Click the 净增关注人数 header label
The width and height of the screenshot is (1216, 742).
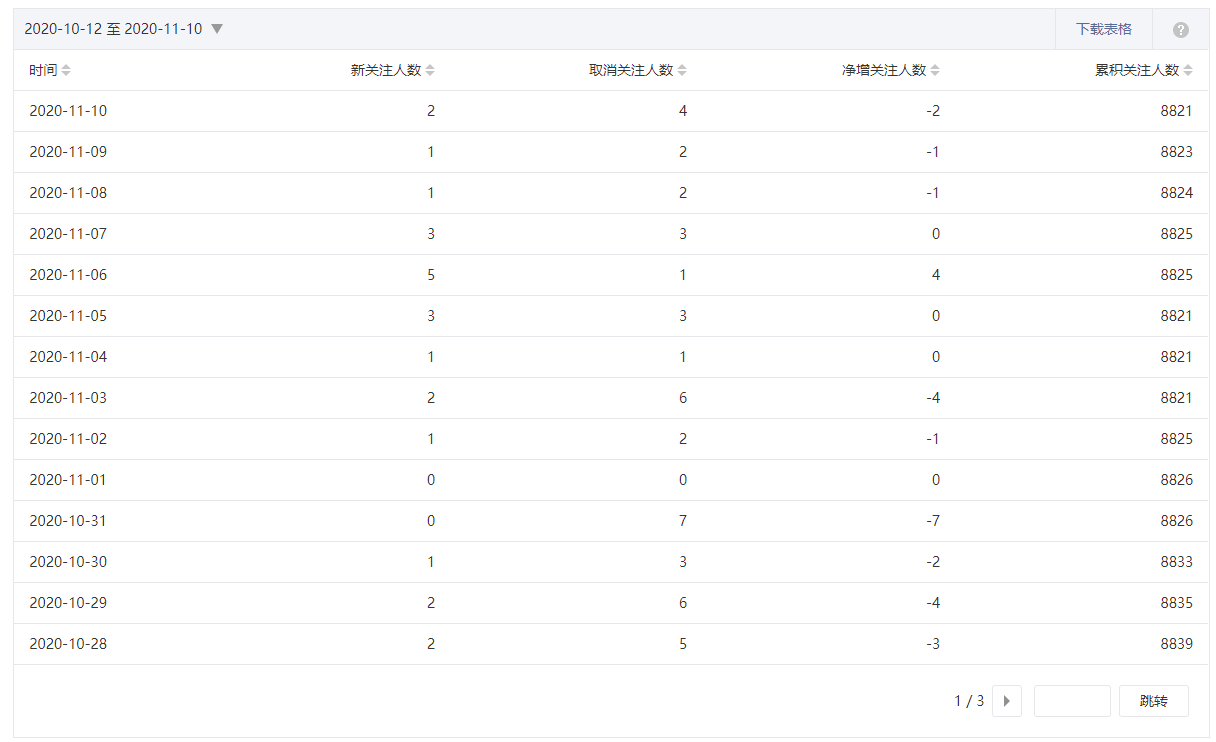click(884, 70)
